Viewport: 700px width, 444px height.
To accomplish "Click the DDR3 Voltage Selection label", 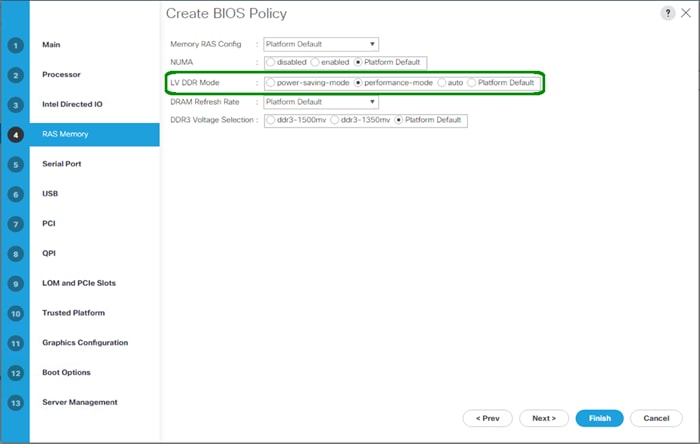I will click(212, 120).
